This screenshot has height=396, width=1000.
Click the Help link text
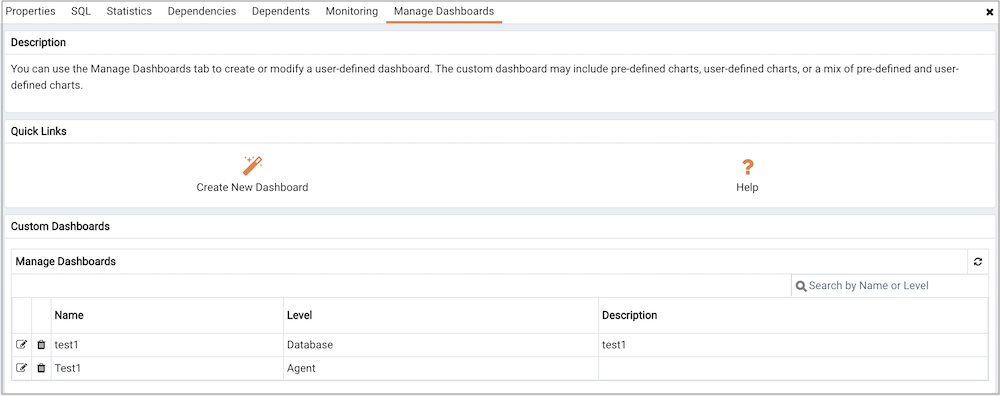(x=747, y=187)
